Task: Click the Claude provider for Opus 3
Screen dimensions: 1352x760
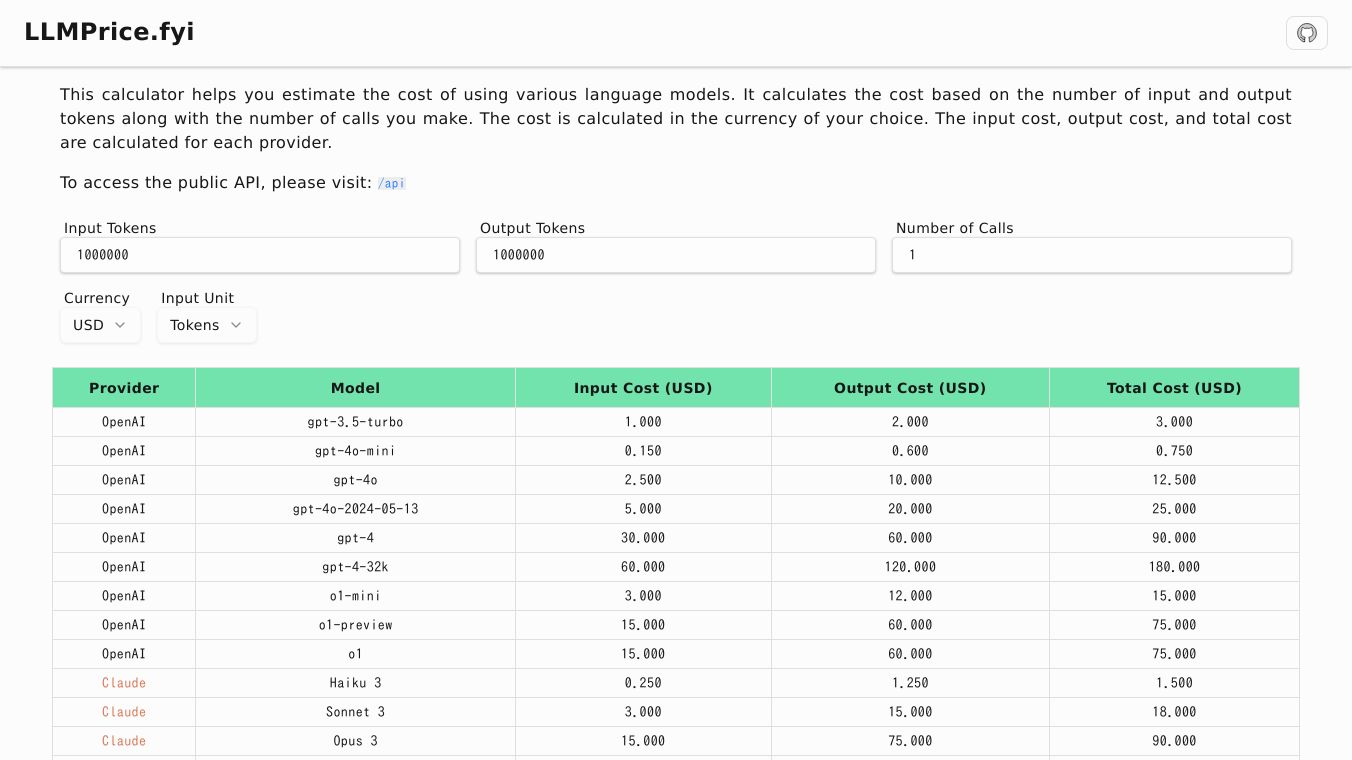Action: 124,741
